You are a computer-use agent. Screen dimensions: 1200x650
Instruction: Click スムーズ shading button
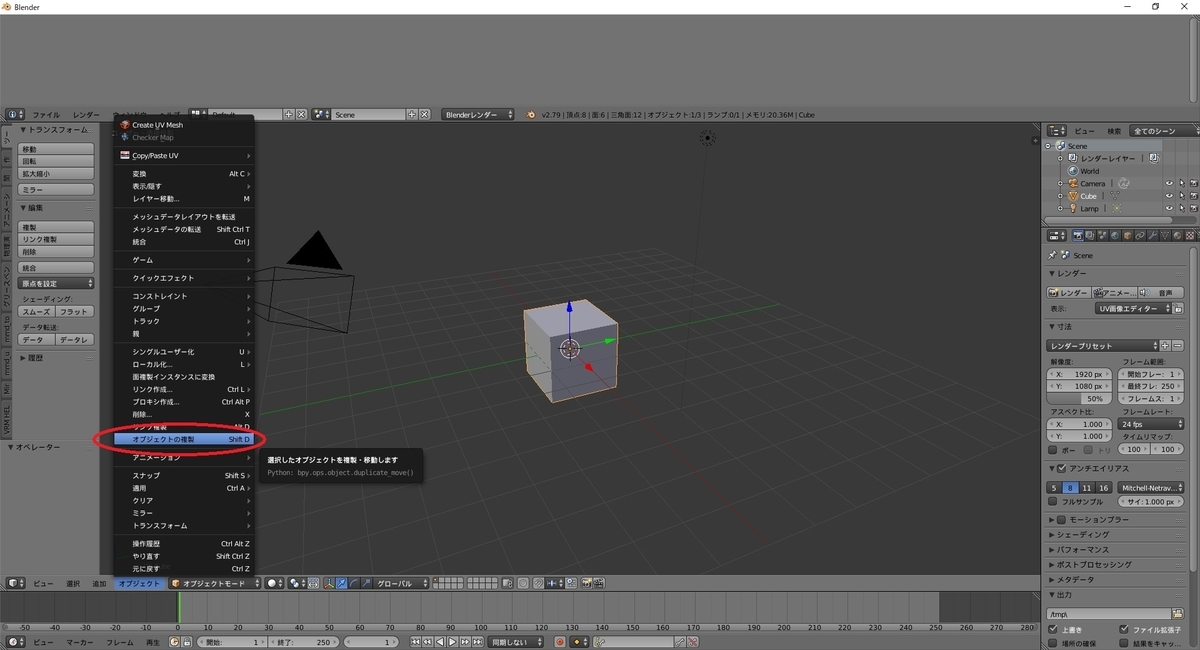pyautogui.click(x=37, y=312)
